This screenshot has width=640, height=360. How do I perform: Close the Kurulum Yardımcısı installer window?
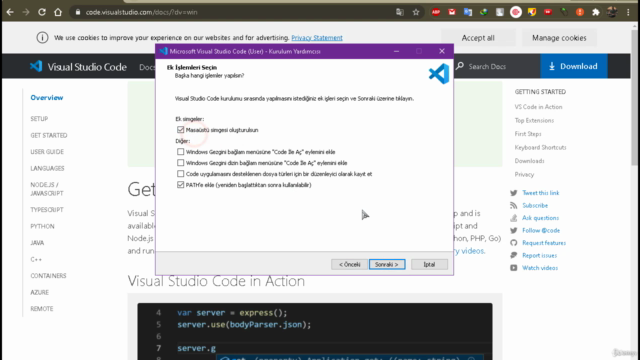click(442, 51)
